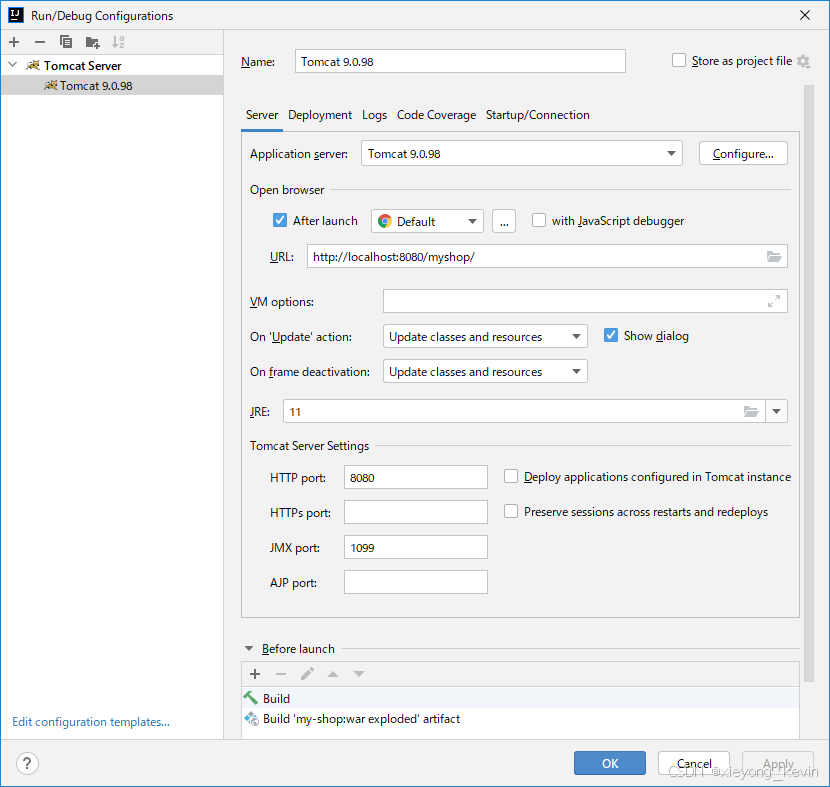830x787 pixels.
Task: Click the HTTP port field
Action: 416,477
